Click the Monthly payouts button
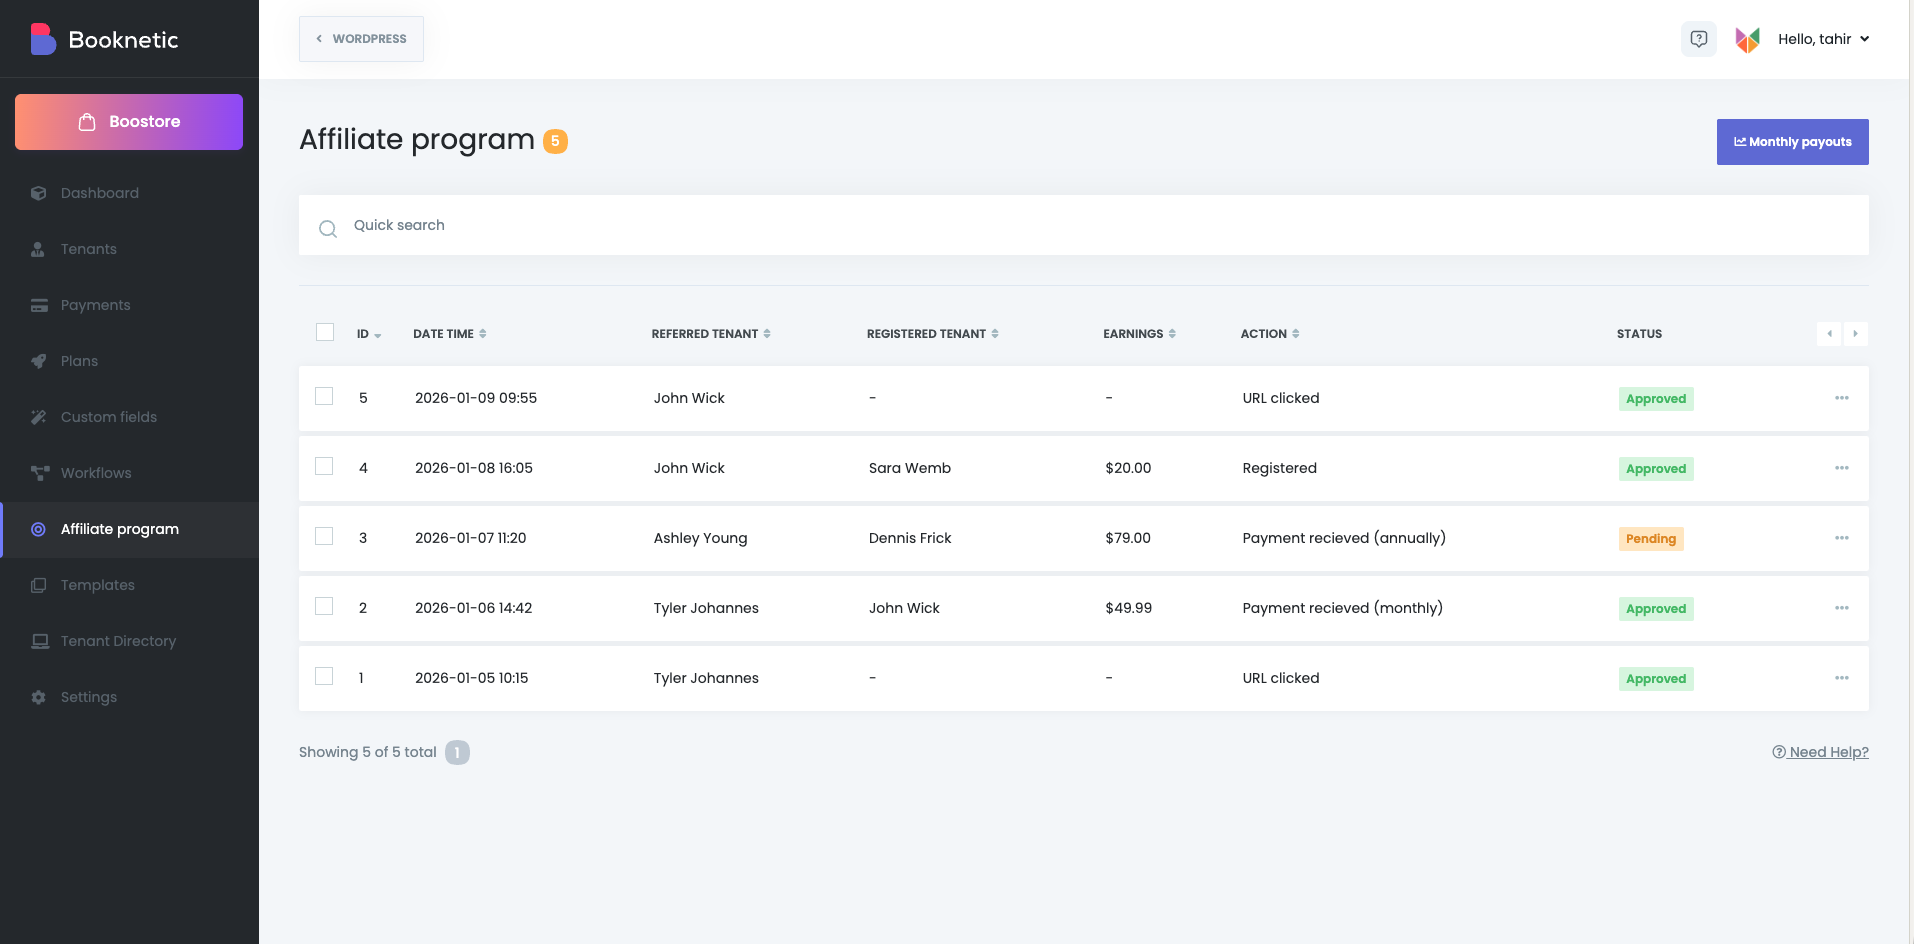 [1792, 142]
